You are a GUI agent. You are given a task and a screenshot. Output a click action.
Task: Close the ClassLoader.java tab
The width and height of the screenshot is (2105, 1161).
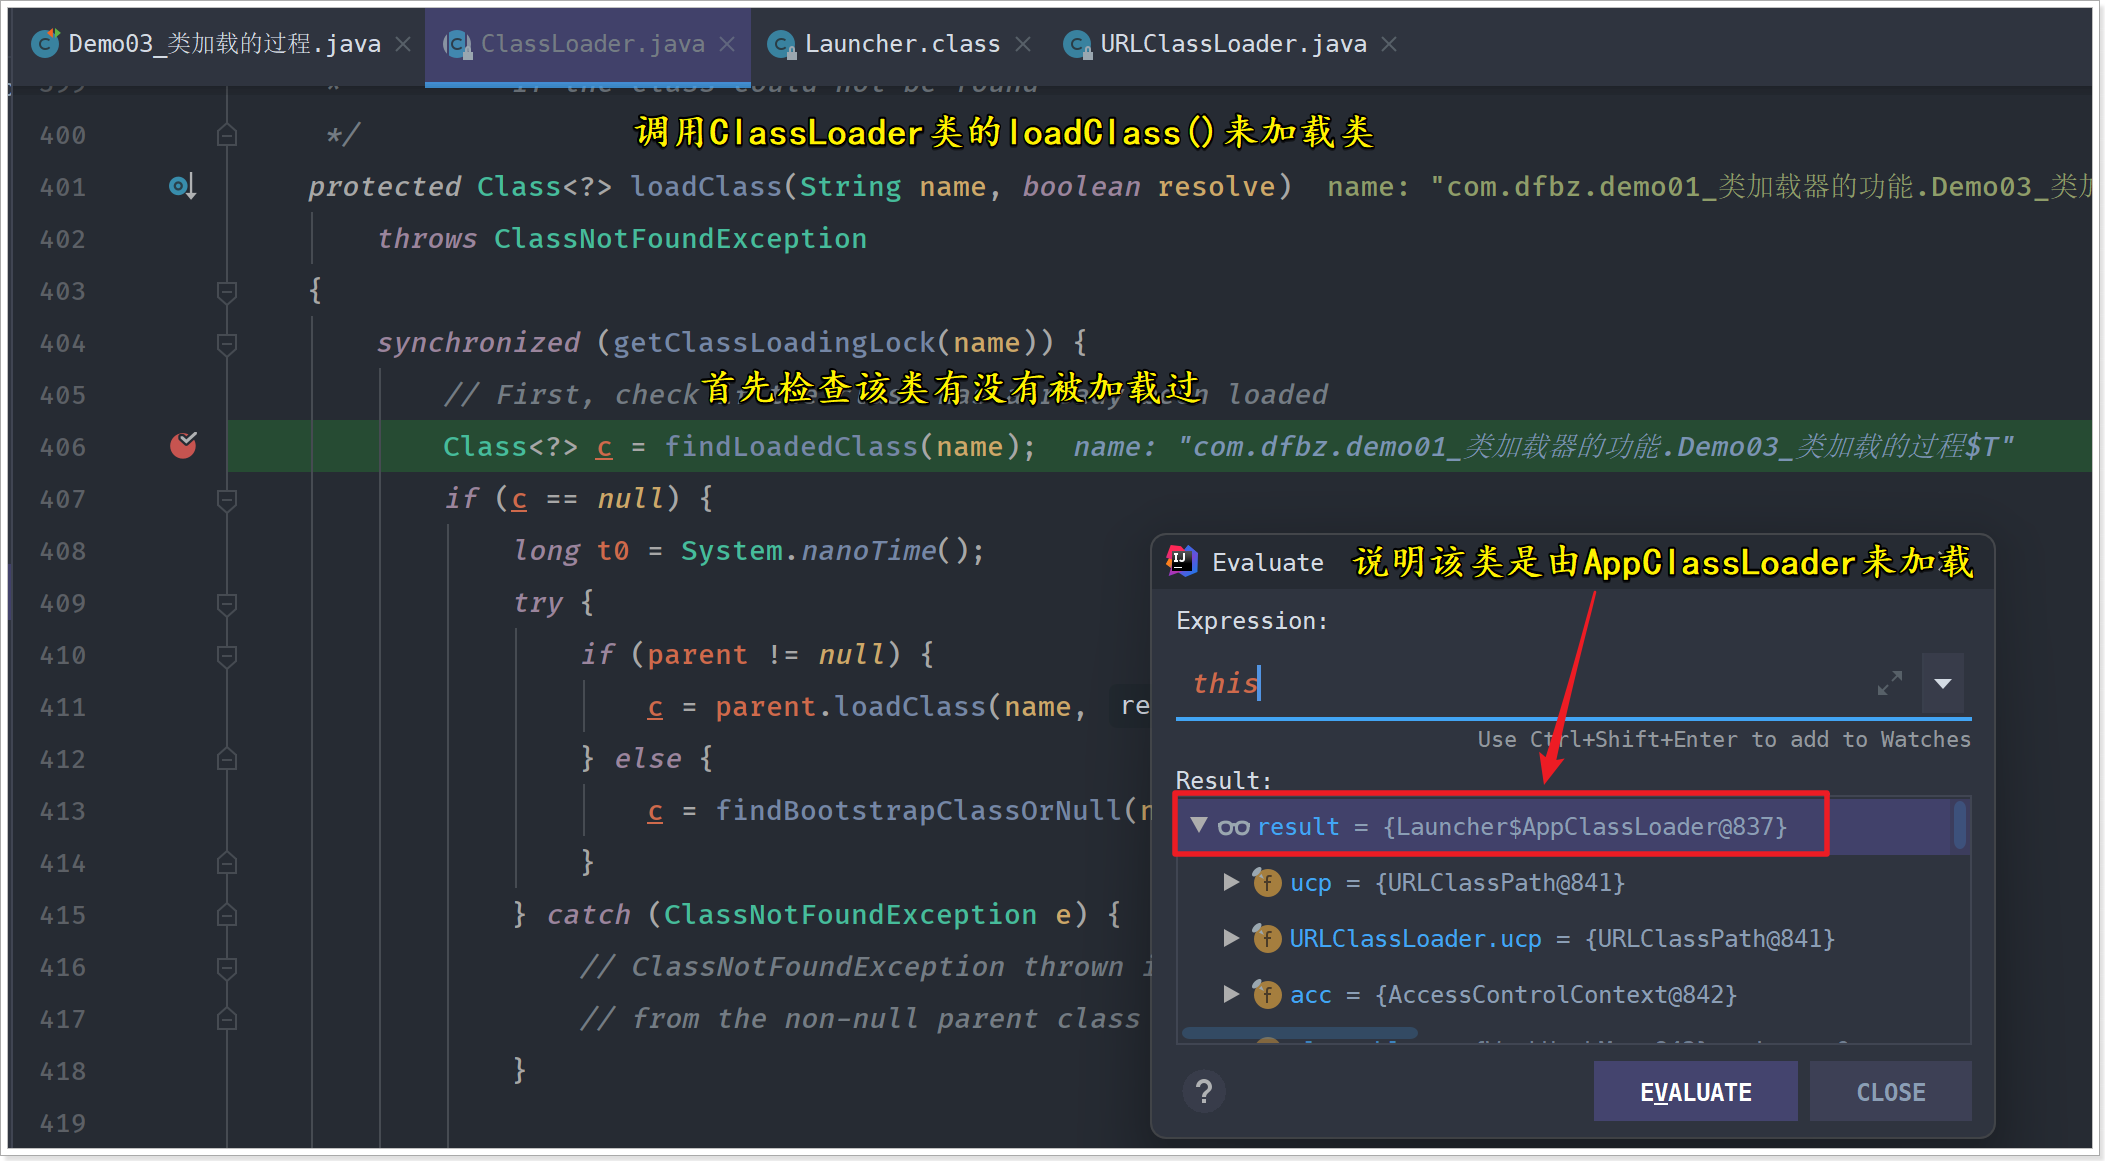click(x=727, y=44)
